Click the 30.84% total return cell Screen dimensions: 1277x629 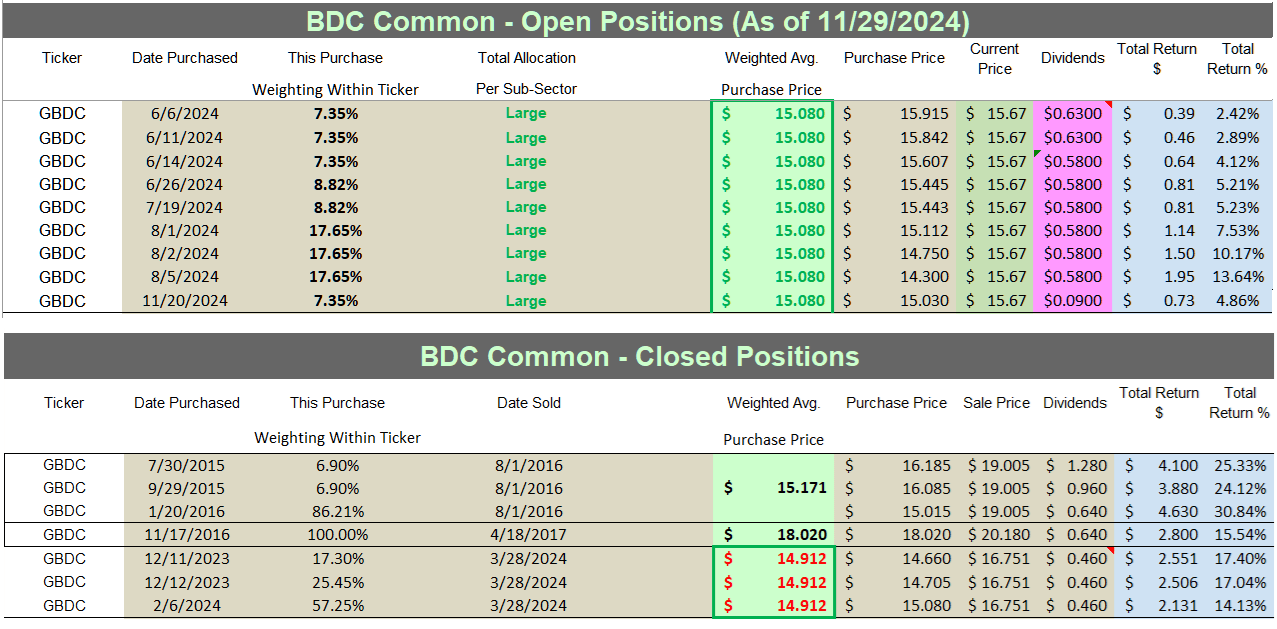pos(1240,511)
